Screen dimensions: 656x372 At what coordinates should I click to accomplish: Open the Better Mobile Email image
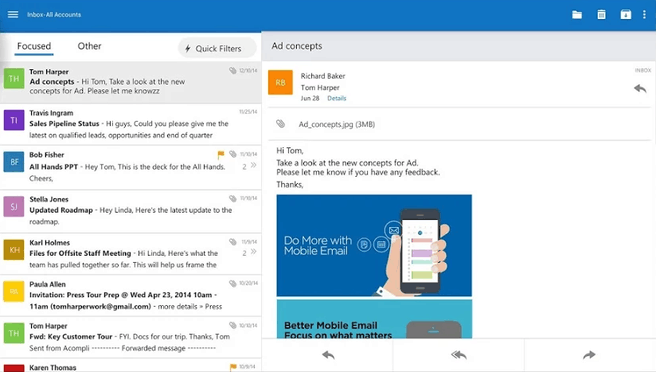tap(374, 319)
